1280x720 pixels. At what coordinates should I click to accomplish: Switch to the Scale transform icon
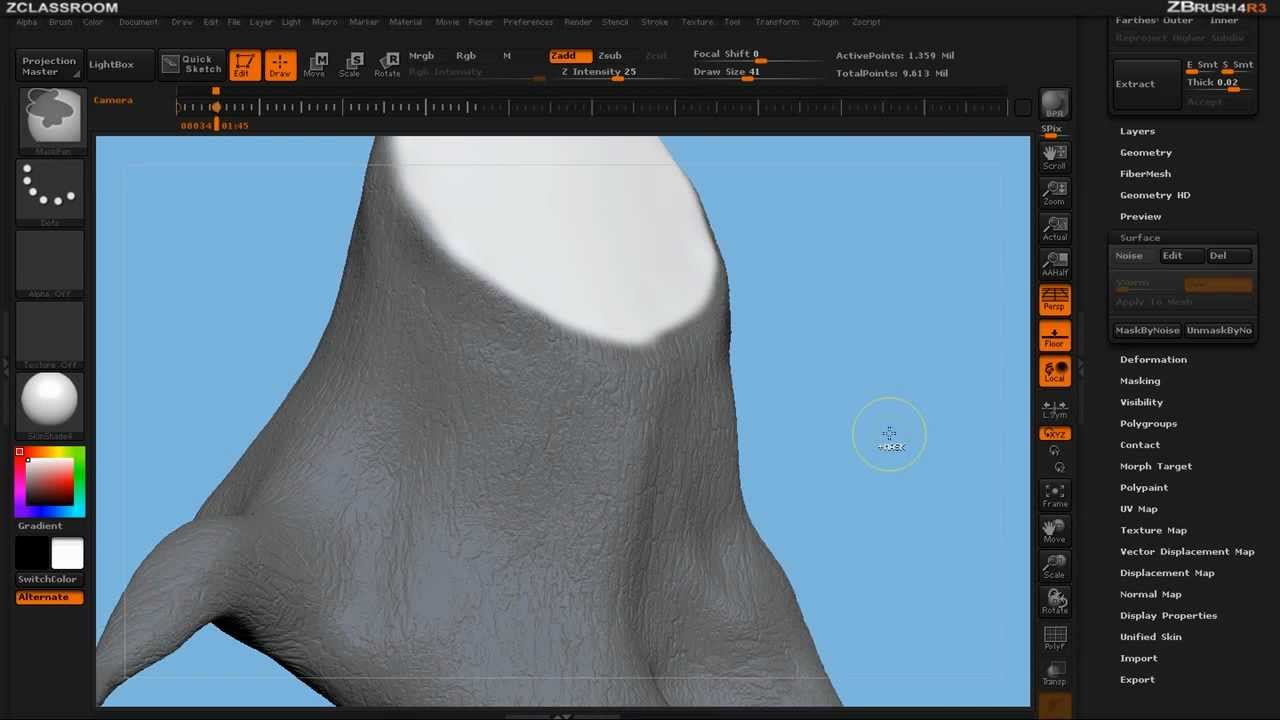click(350, 65)
